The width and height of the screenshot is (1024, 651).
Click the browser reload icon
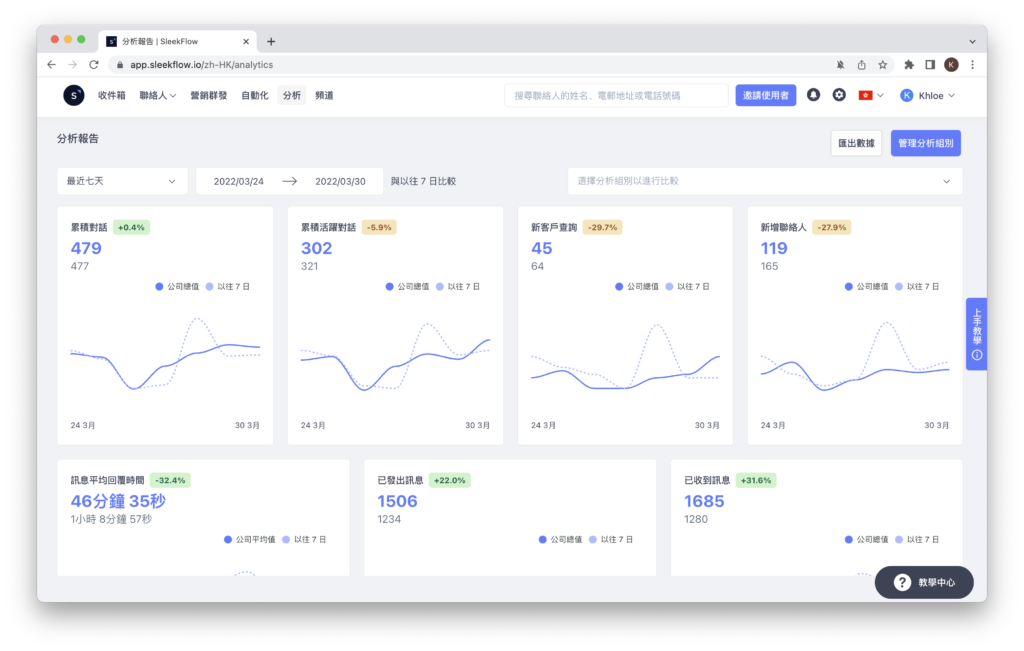click(x=94, y=64)
